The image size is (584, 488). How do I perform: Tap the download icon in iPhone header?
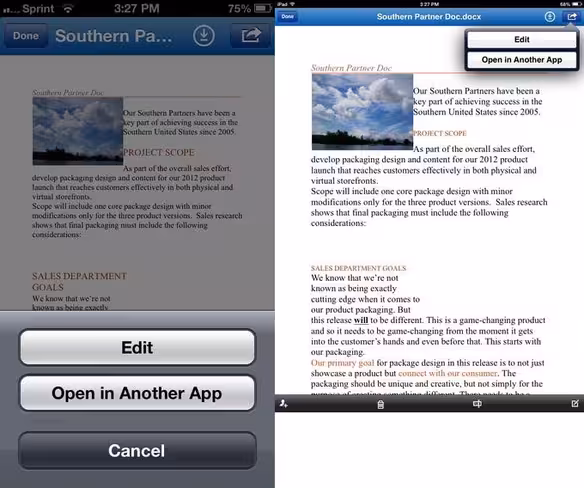204,36
